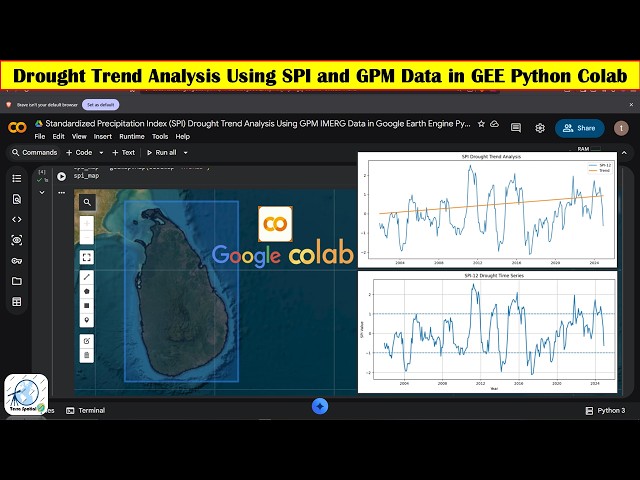Image resolution: width=640 pixels, height=480 pixels.
Task: Open the Commands search
Action: (34, 153)
